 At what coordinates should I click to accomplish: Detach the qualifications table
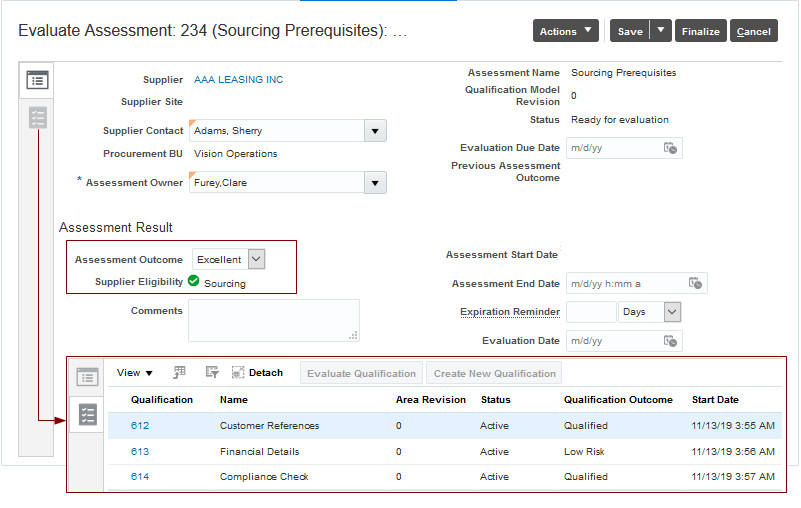257,373
